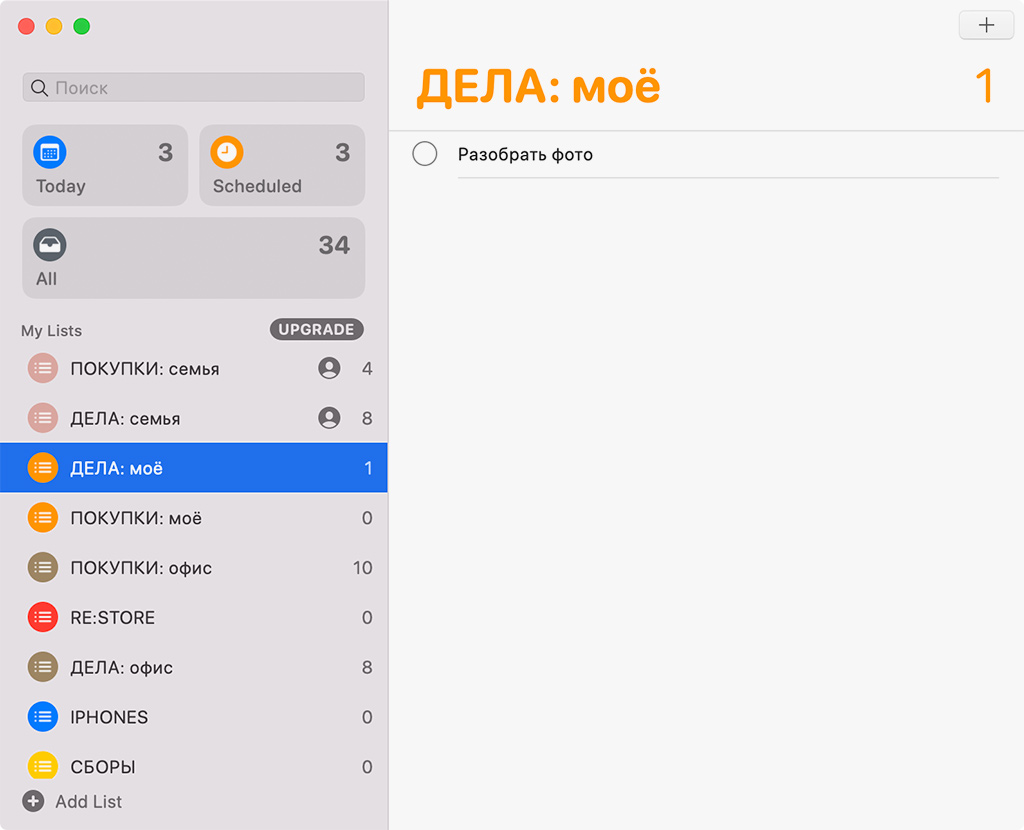
Task: Click the ДЕЛА: моё list title heading
Action: point(539,87)
